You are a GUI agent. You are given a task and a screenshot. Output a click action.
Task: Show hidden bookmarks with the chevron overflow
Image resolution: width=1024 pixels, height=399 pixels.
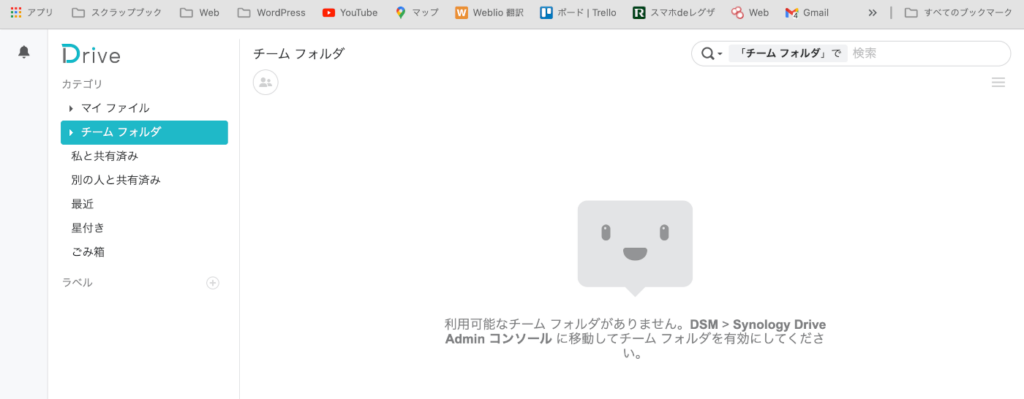[872, 12]
